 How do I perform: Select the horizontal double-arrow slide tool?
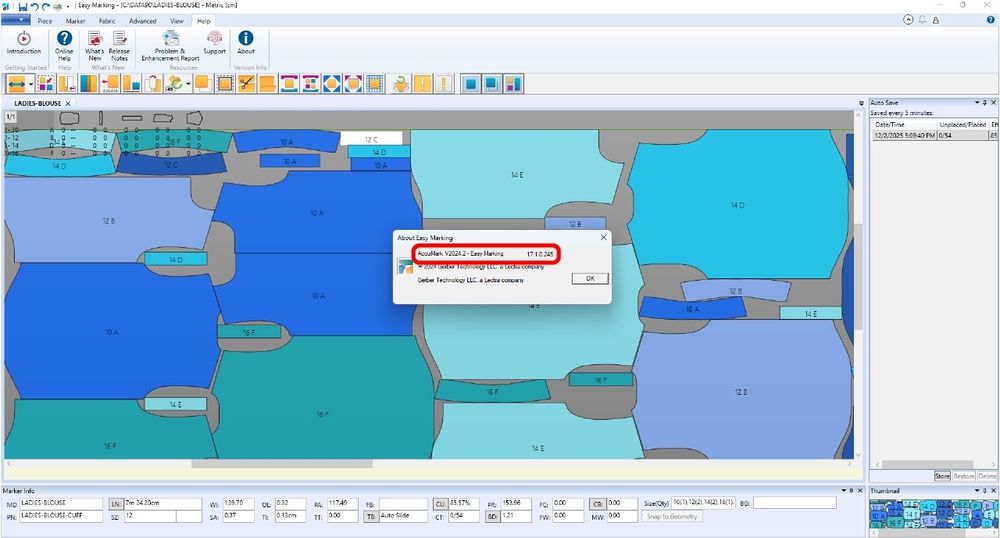(x=16, y=84)
